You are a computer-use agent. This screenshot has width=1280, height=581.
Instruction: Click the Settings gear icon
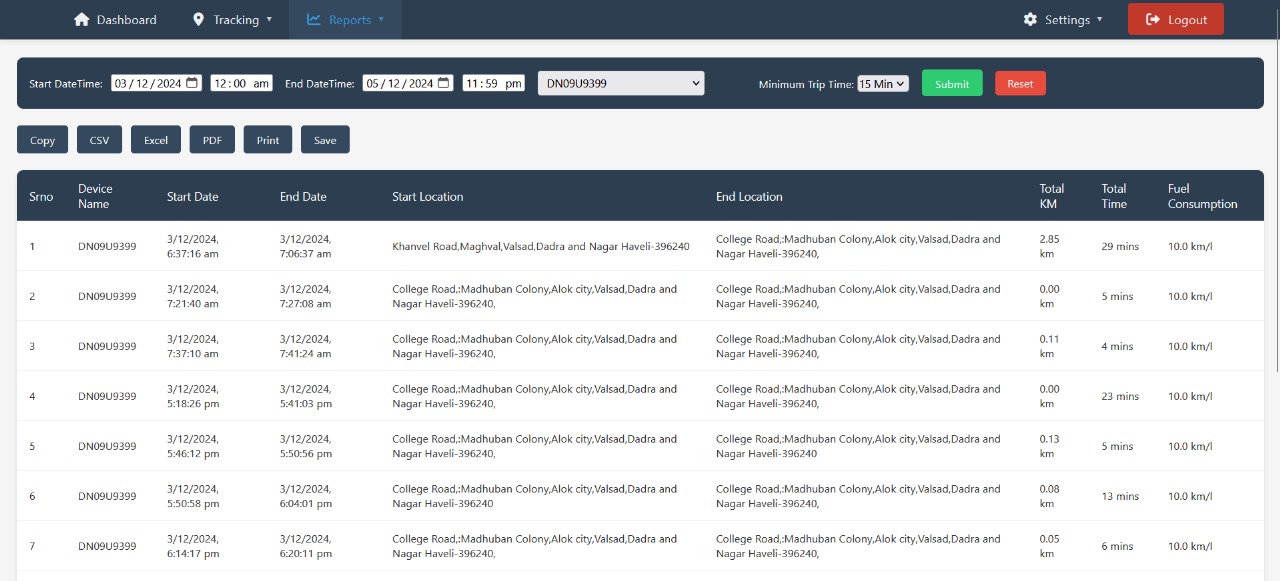(x=1029, y=19)
